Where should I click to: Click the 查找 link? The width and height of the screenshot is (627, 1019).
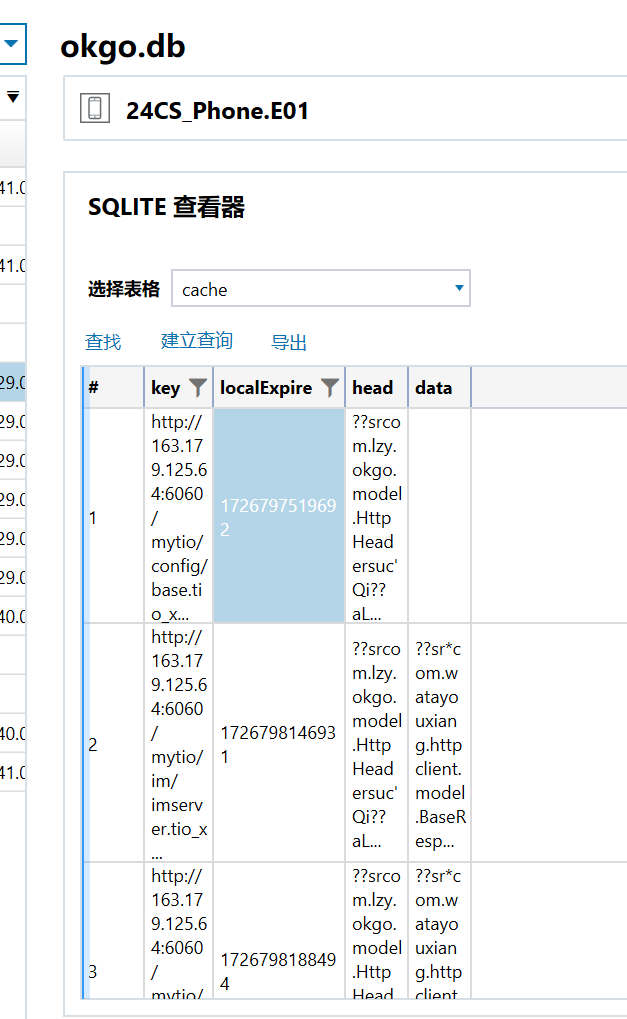pos(103,341)
